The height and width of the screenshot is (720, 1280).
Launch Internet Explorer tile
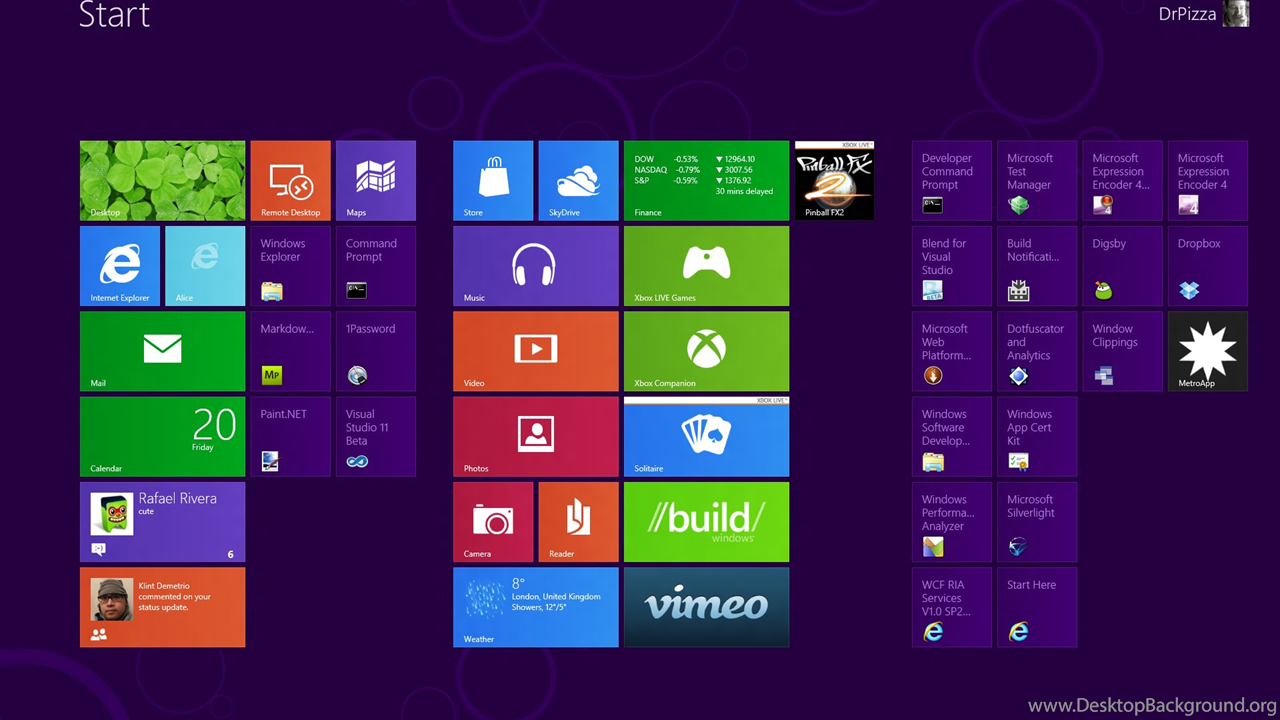pyautogui.click(x=120, y=266)
